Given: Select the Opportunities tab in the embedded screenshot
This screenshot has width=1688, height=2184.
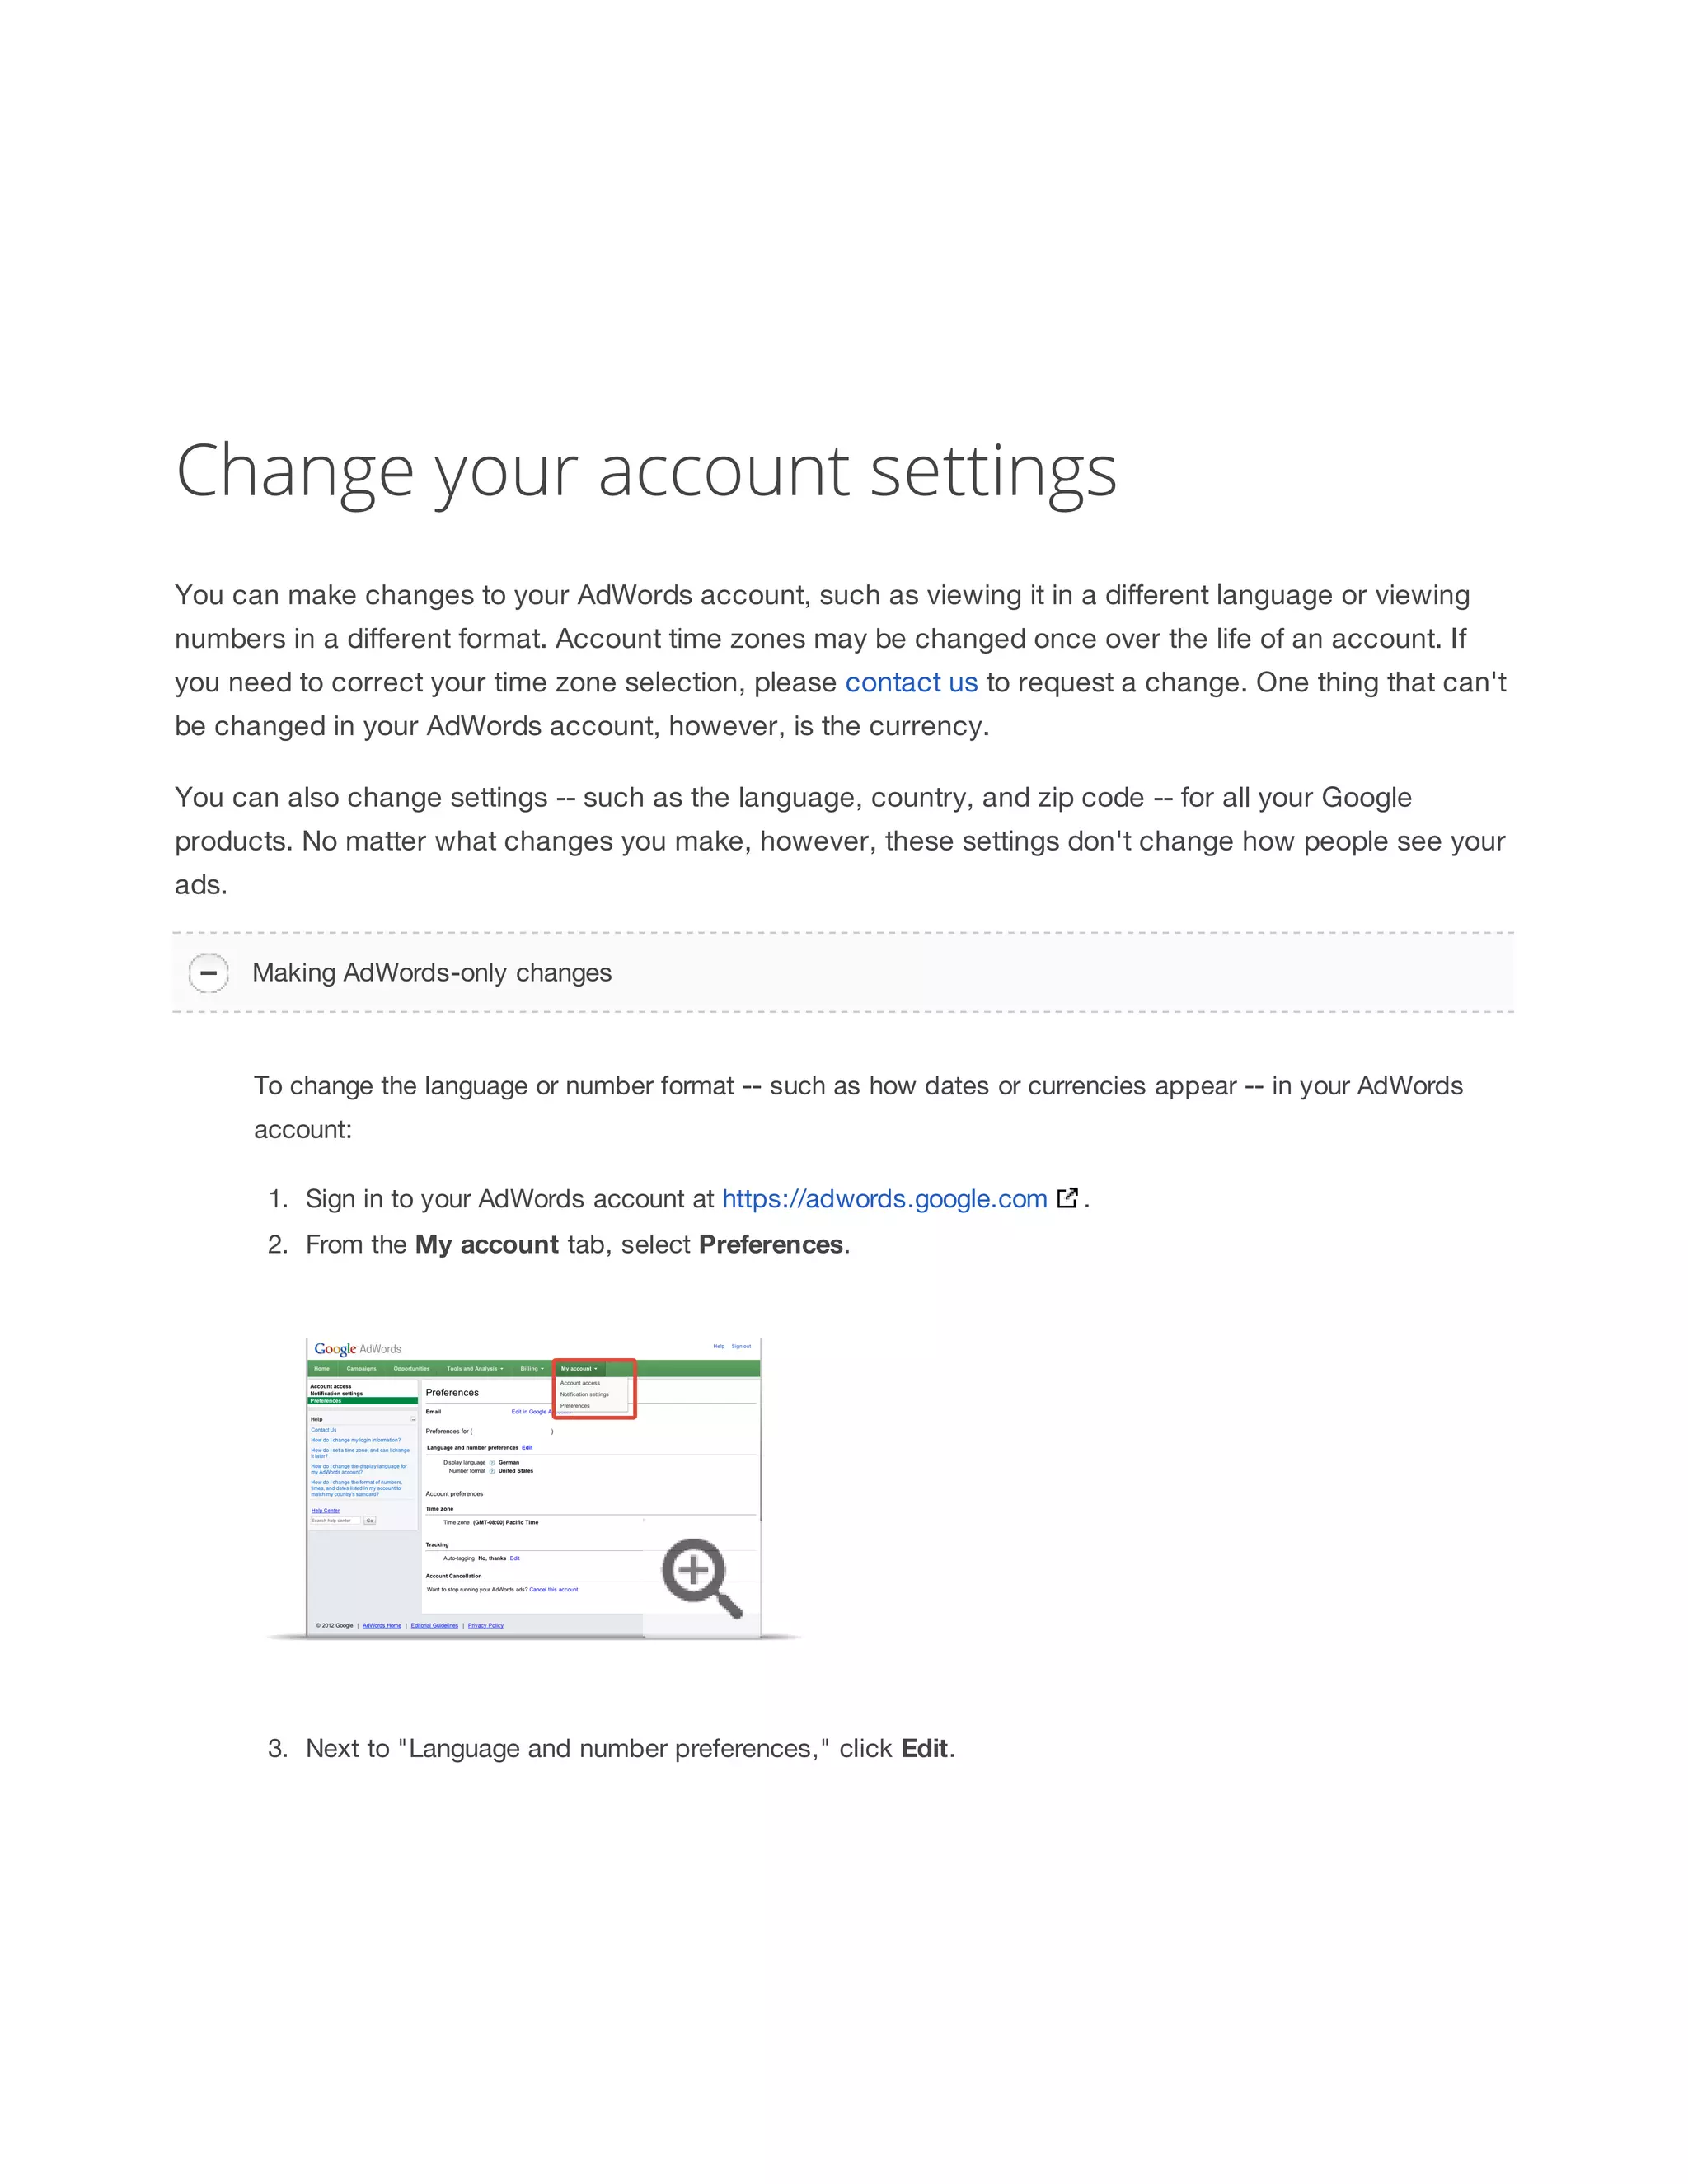Looking at the screenshot, I should (x=411, y=1369).
